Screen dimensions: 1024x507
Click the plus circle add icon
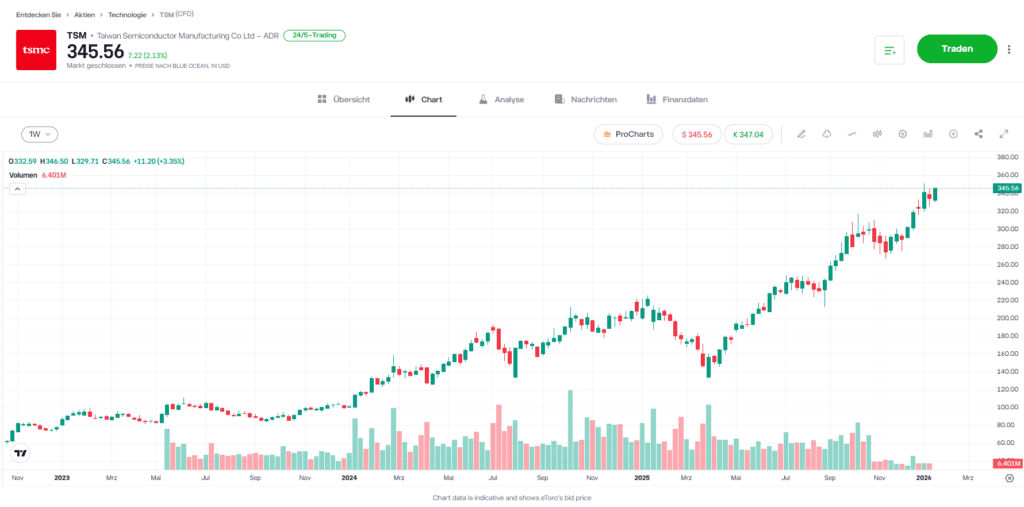pyautogui.click(x=953, y=134)
